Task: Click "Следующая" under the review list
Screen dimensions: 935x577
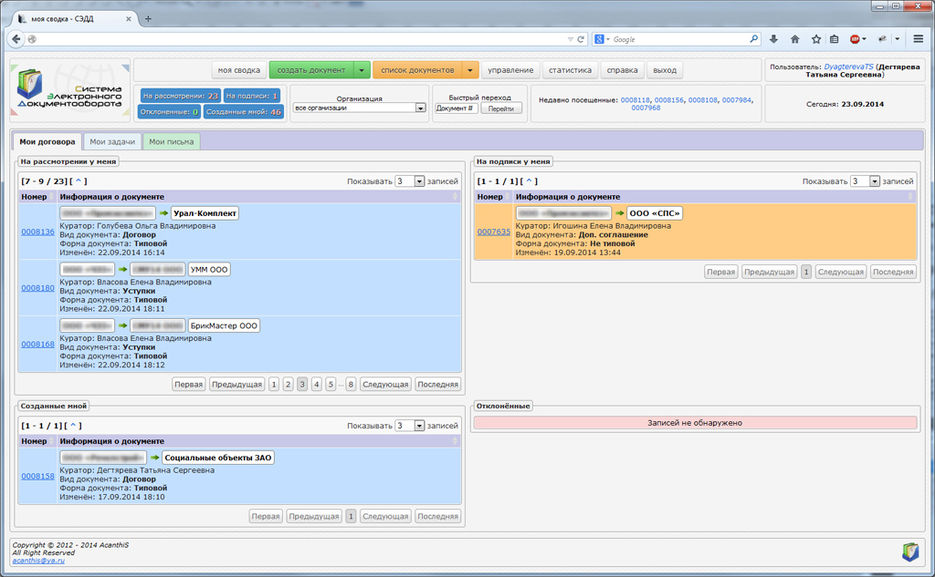Action: pos(385,384)
